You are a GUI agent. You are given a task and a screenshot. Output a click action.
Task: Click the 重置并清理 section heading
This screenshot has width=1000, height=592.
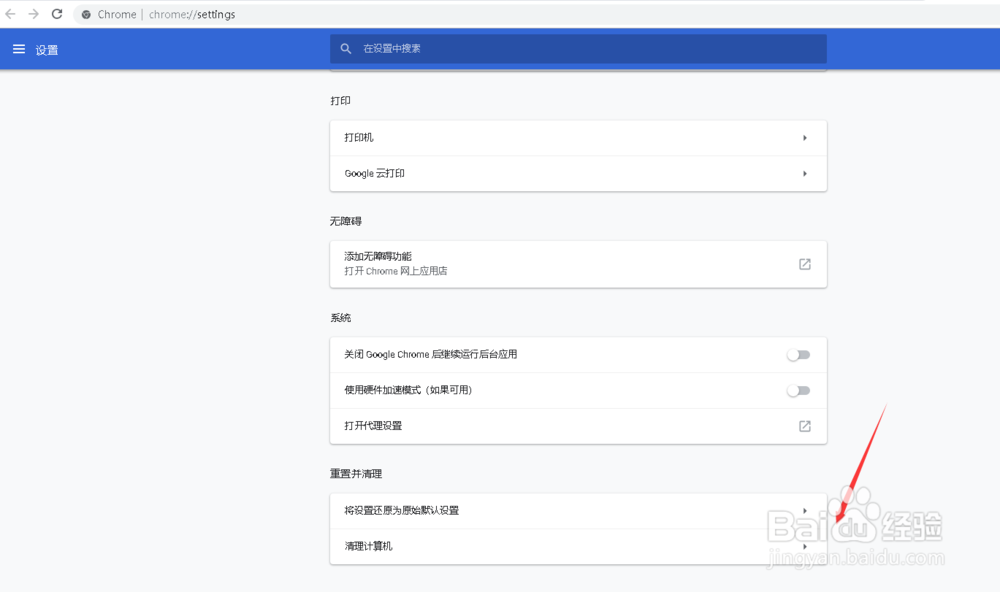356,474
